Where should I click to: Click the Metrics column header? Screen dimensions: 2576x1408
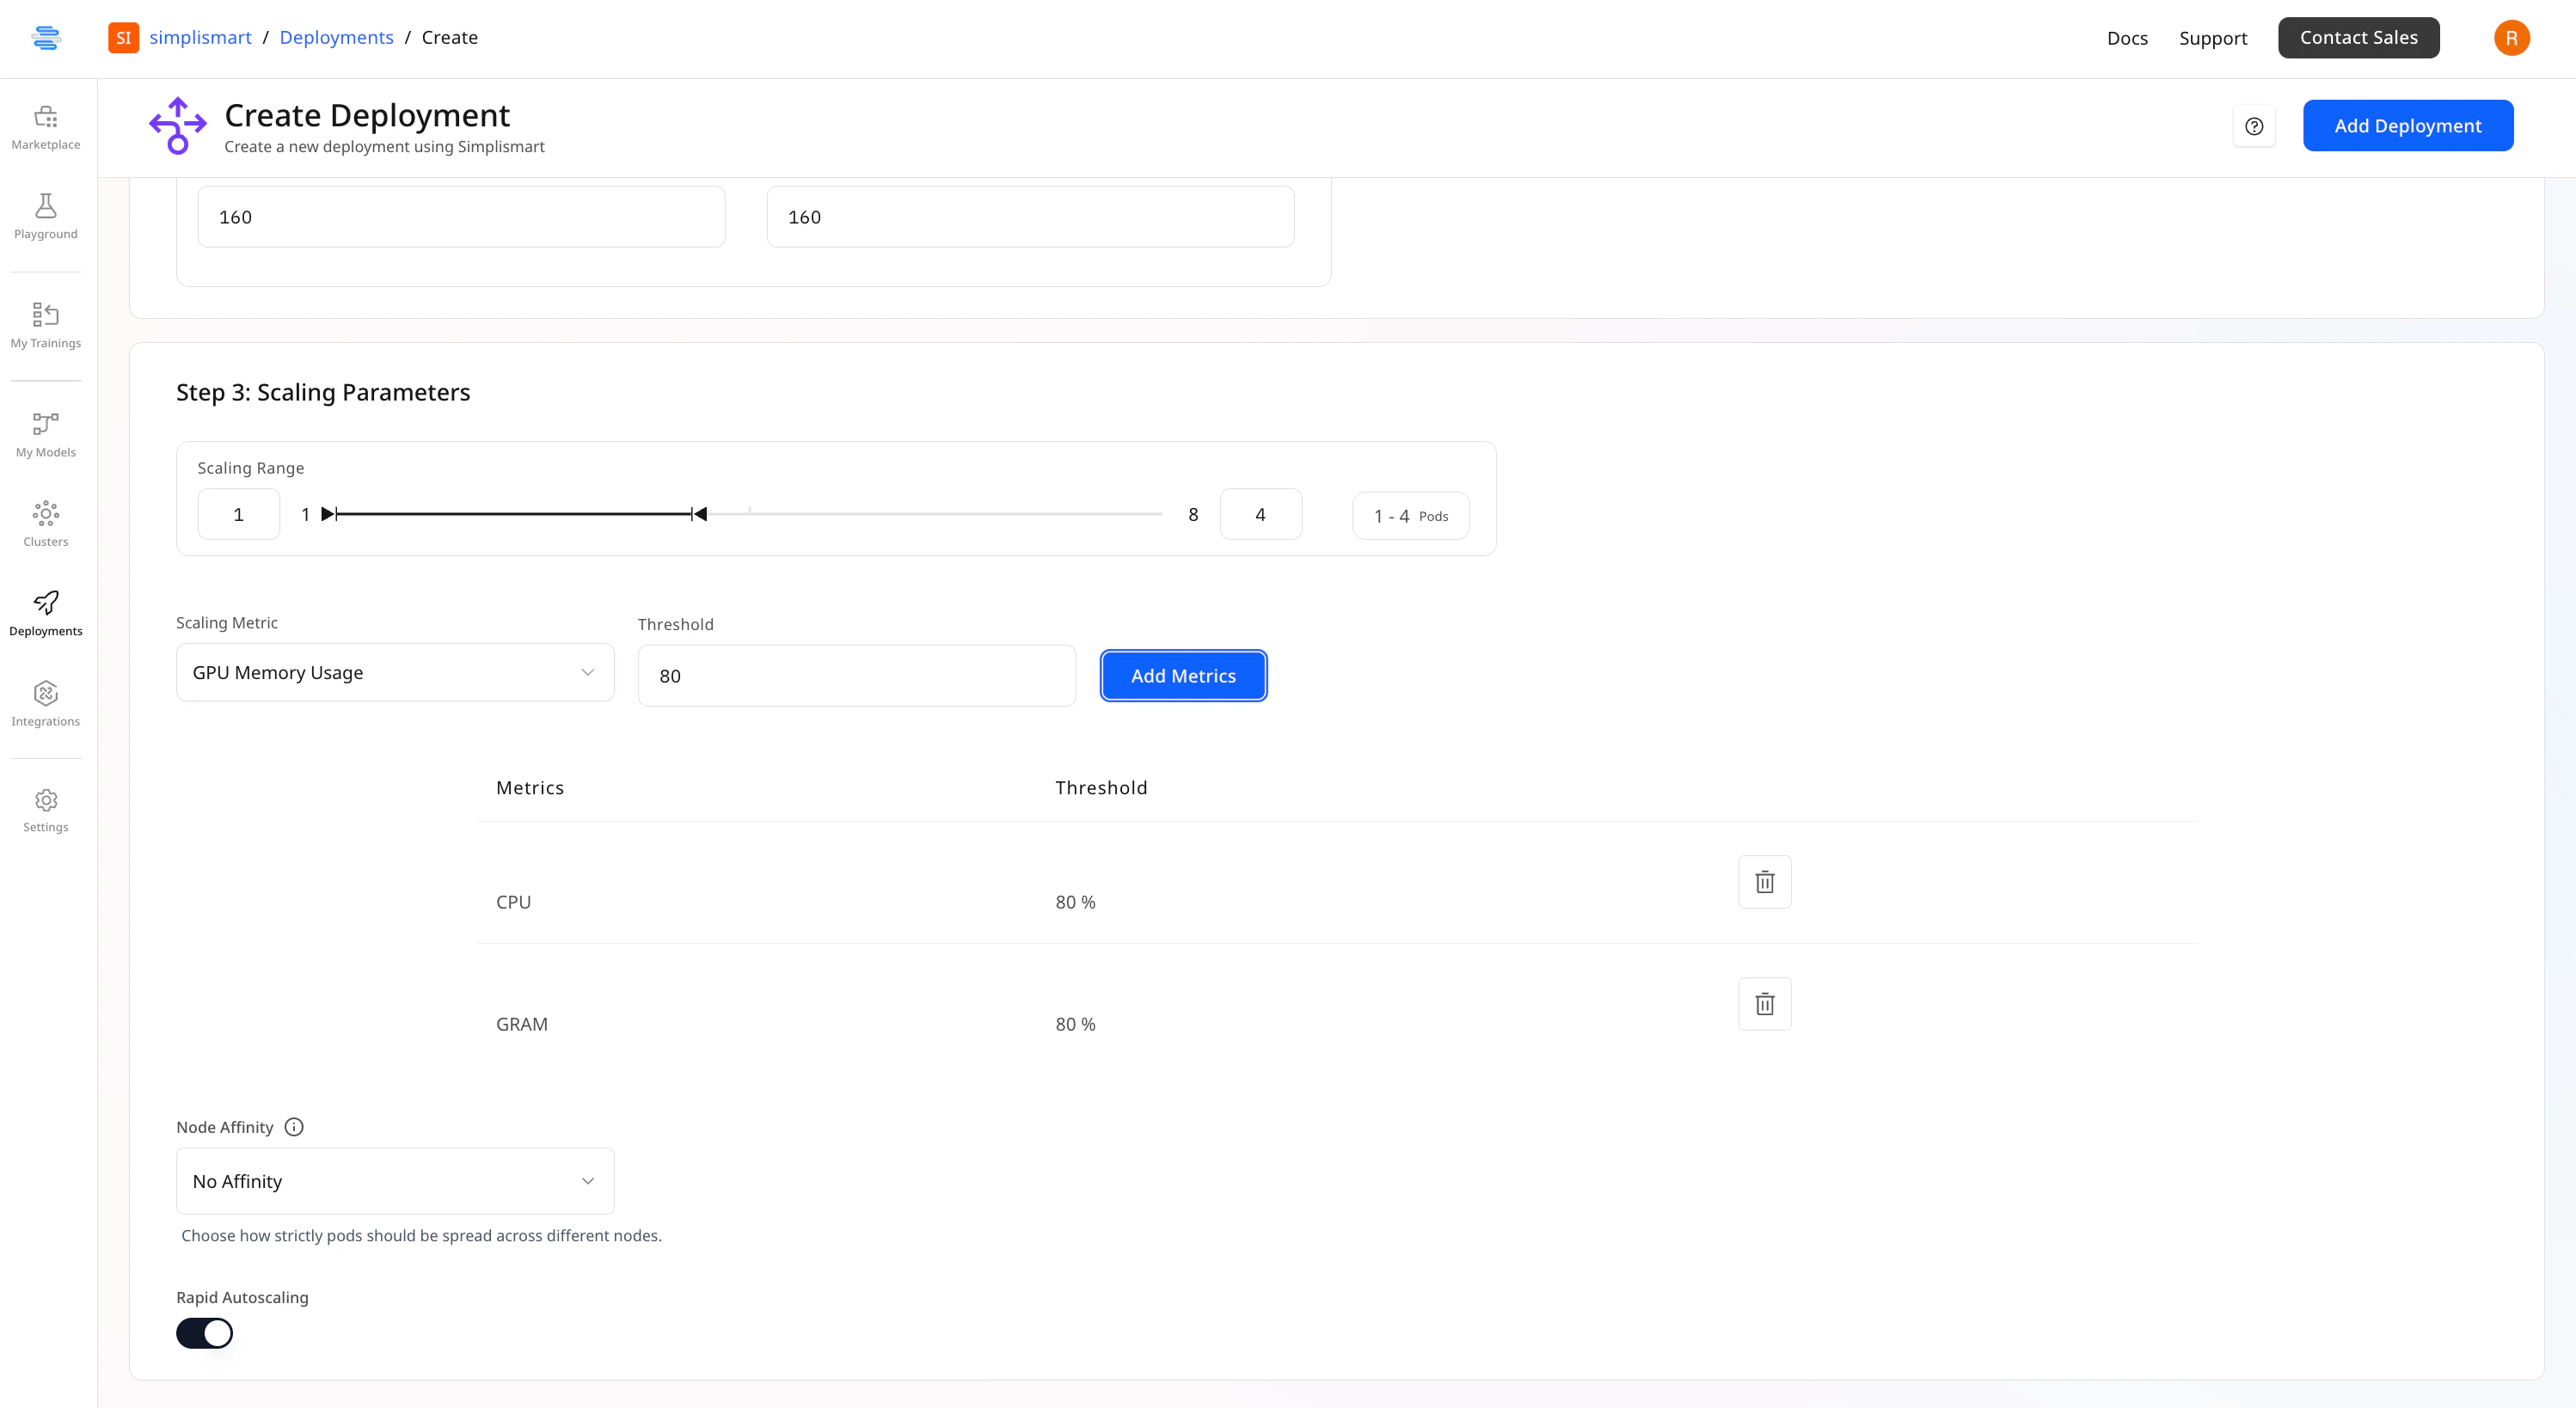click(x=530, y=788)
